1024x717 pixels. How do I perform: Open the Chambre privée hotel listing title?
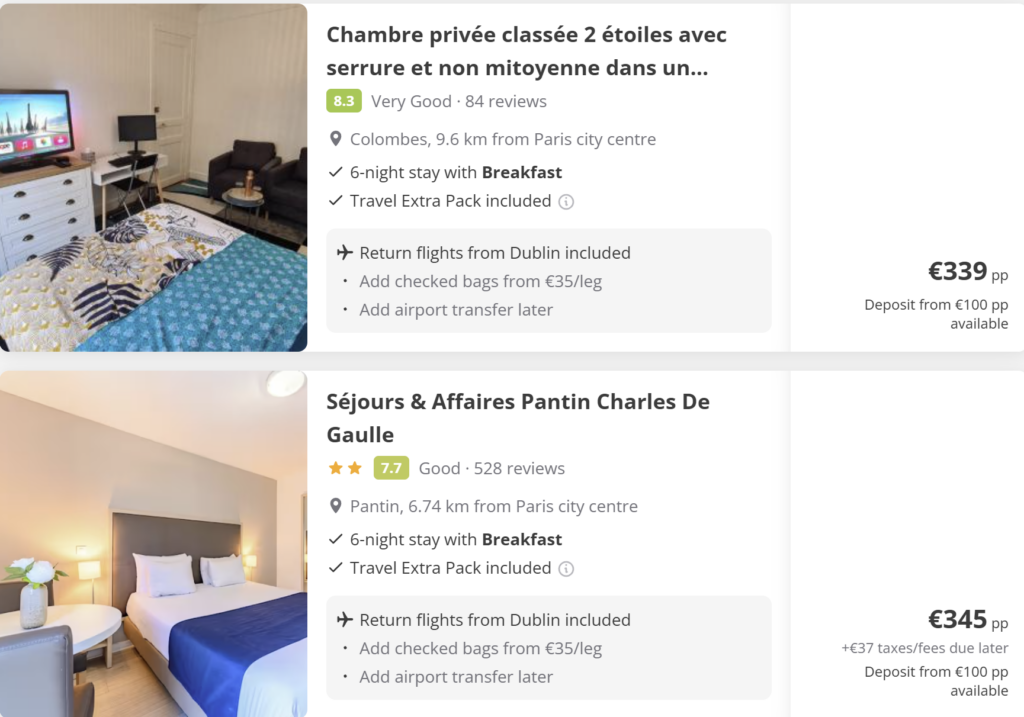pyautogui.click(x=527, y=50)
